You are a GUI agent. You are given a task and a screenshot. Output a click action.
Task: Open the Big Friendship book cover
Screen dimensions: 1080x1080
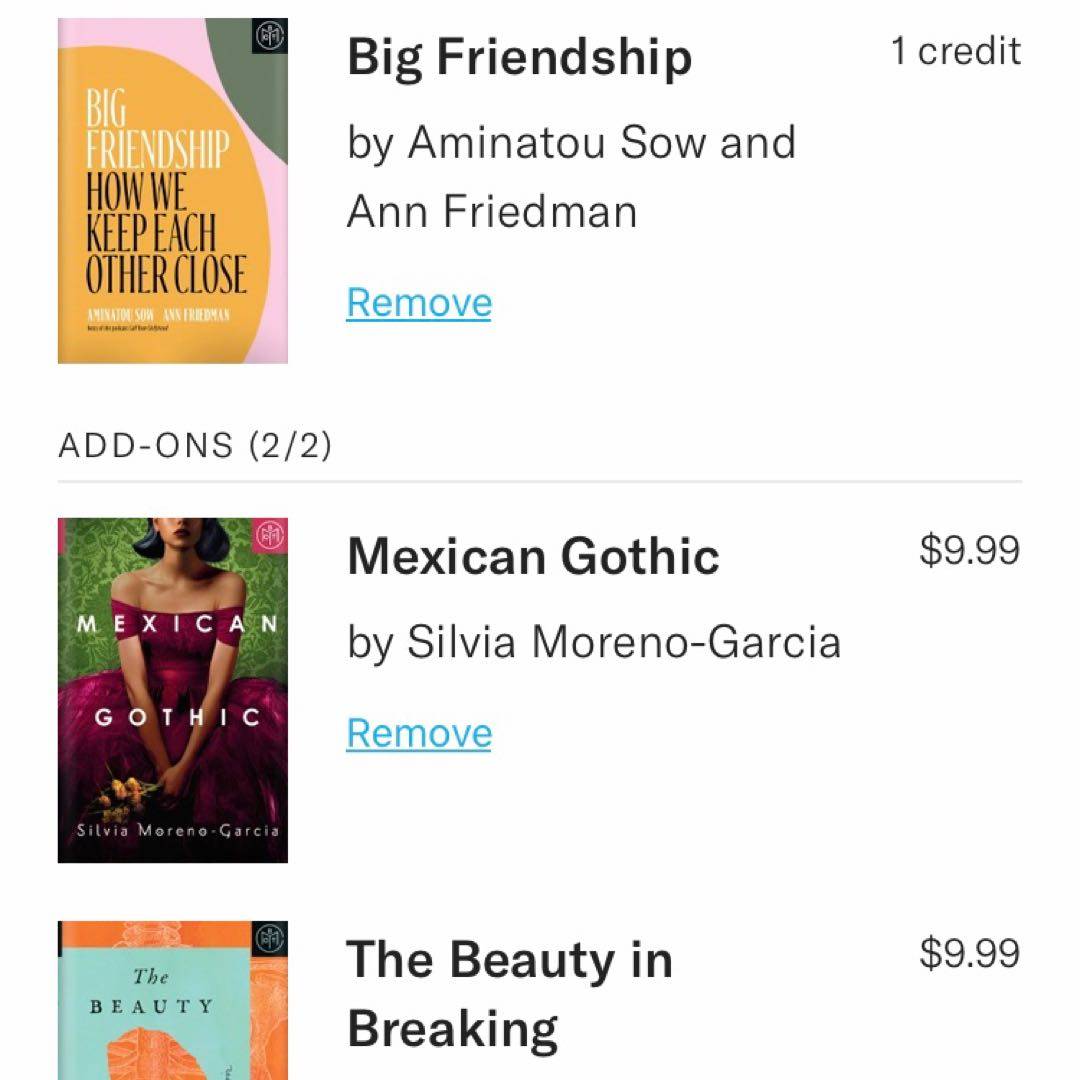click(172, 190)
